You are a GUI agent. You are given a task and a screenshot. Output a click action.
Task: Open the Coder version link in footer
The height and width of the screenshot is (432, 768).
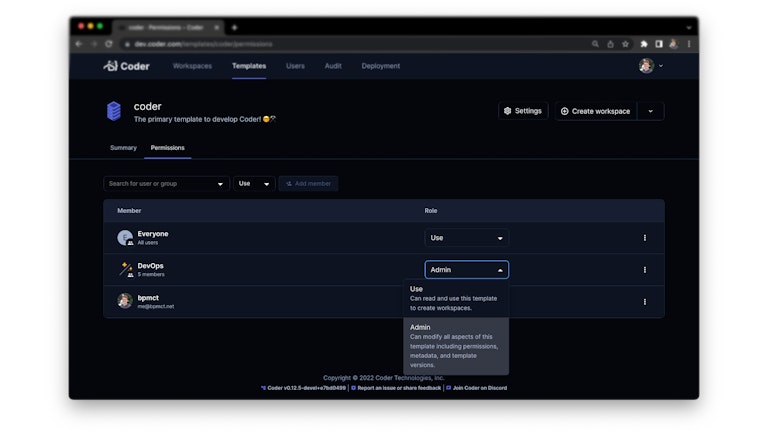pos(303,388)
